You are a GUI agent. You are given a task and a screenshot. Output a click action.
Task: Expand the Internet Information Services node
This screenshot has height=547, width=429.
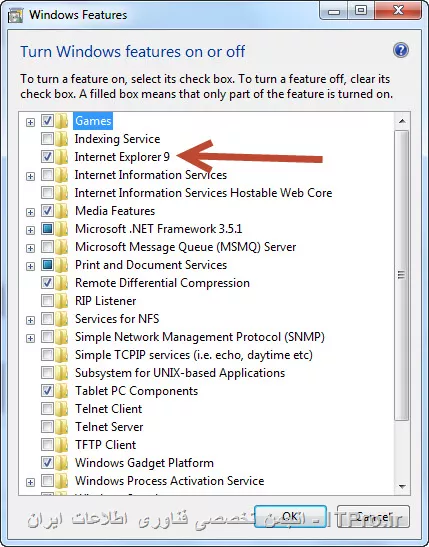(x=31, y=177)
